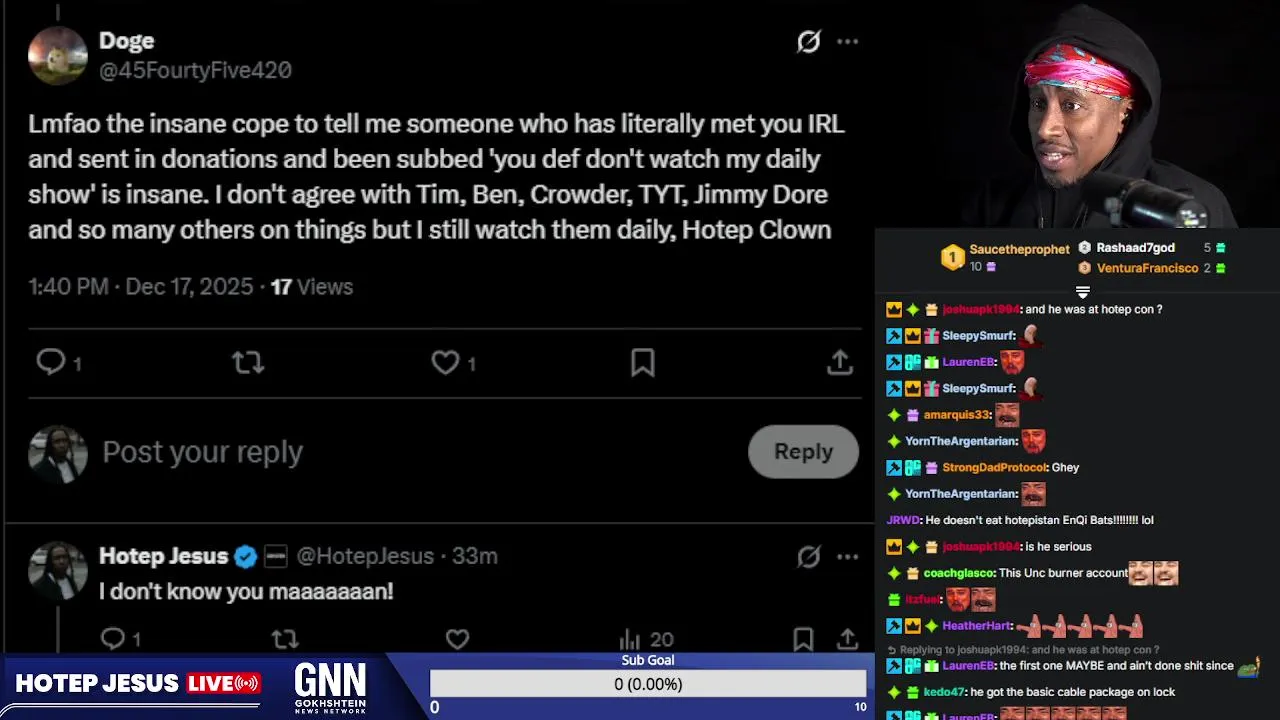Open Doge's profile avatar

pos(57,55)
